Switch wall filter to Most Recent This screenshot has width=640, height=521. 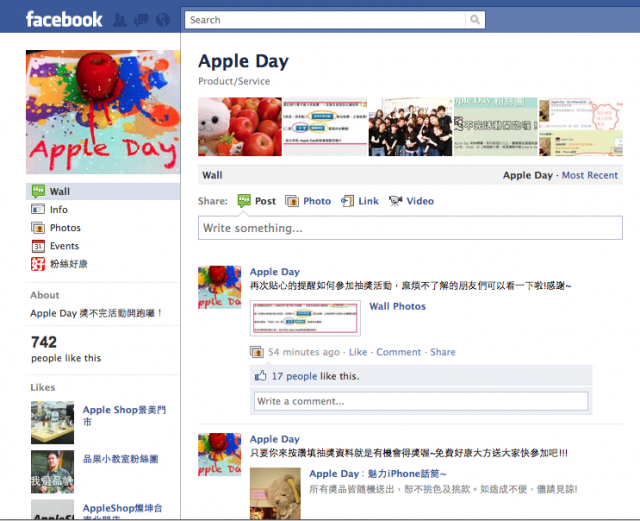(590, 175)
